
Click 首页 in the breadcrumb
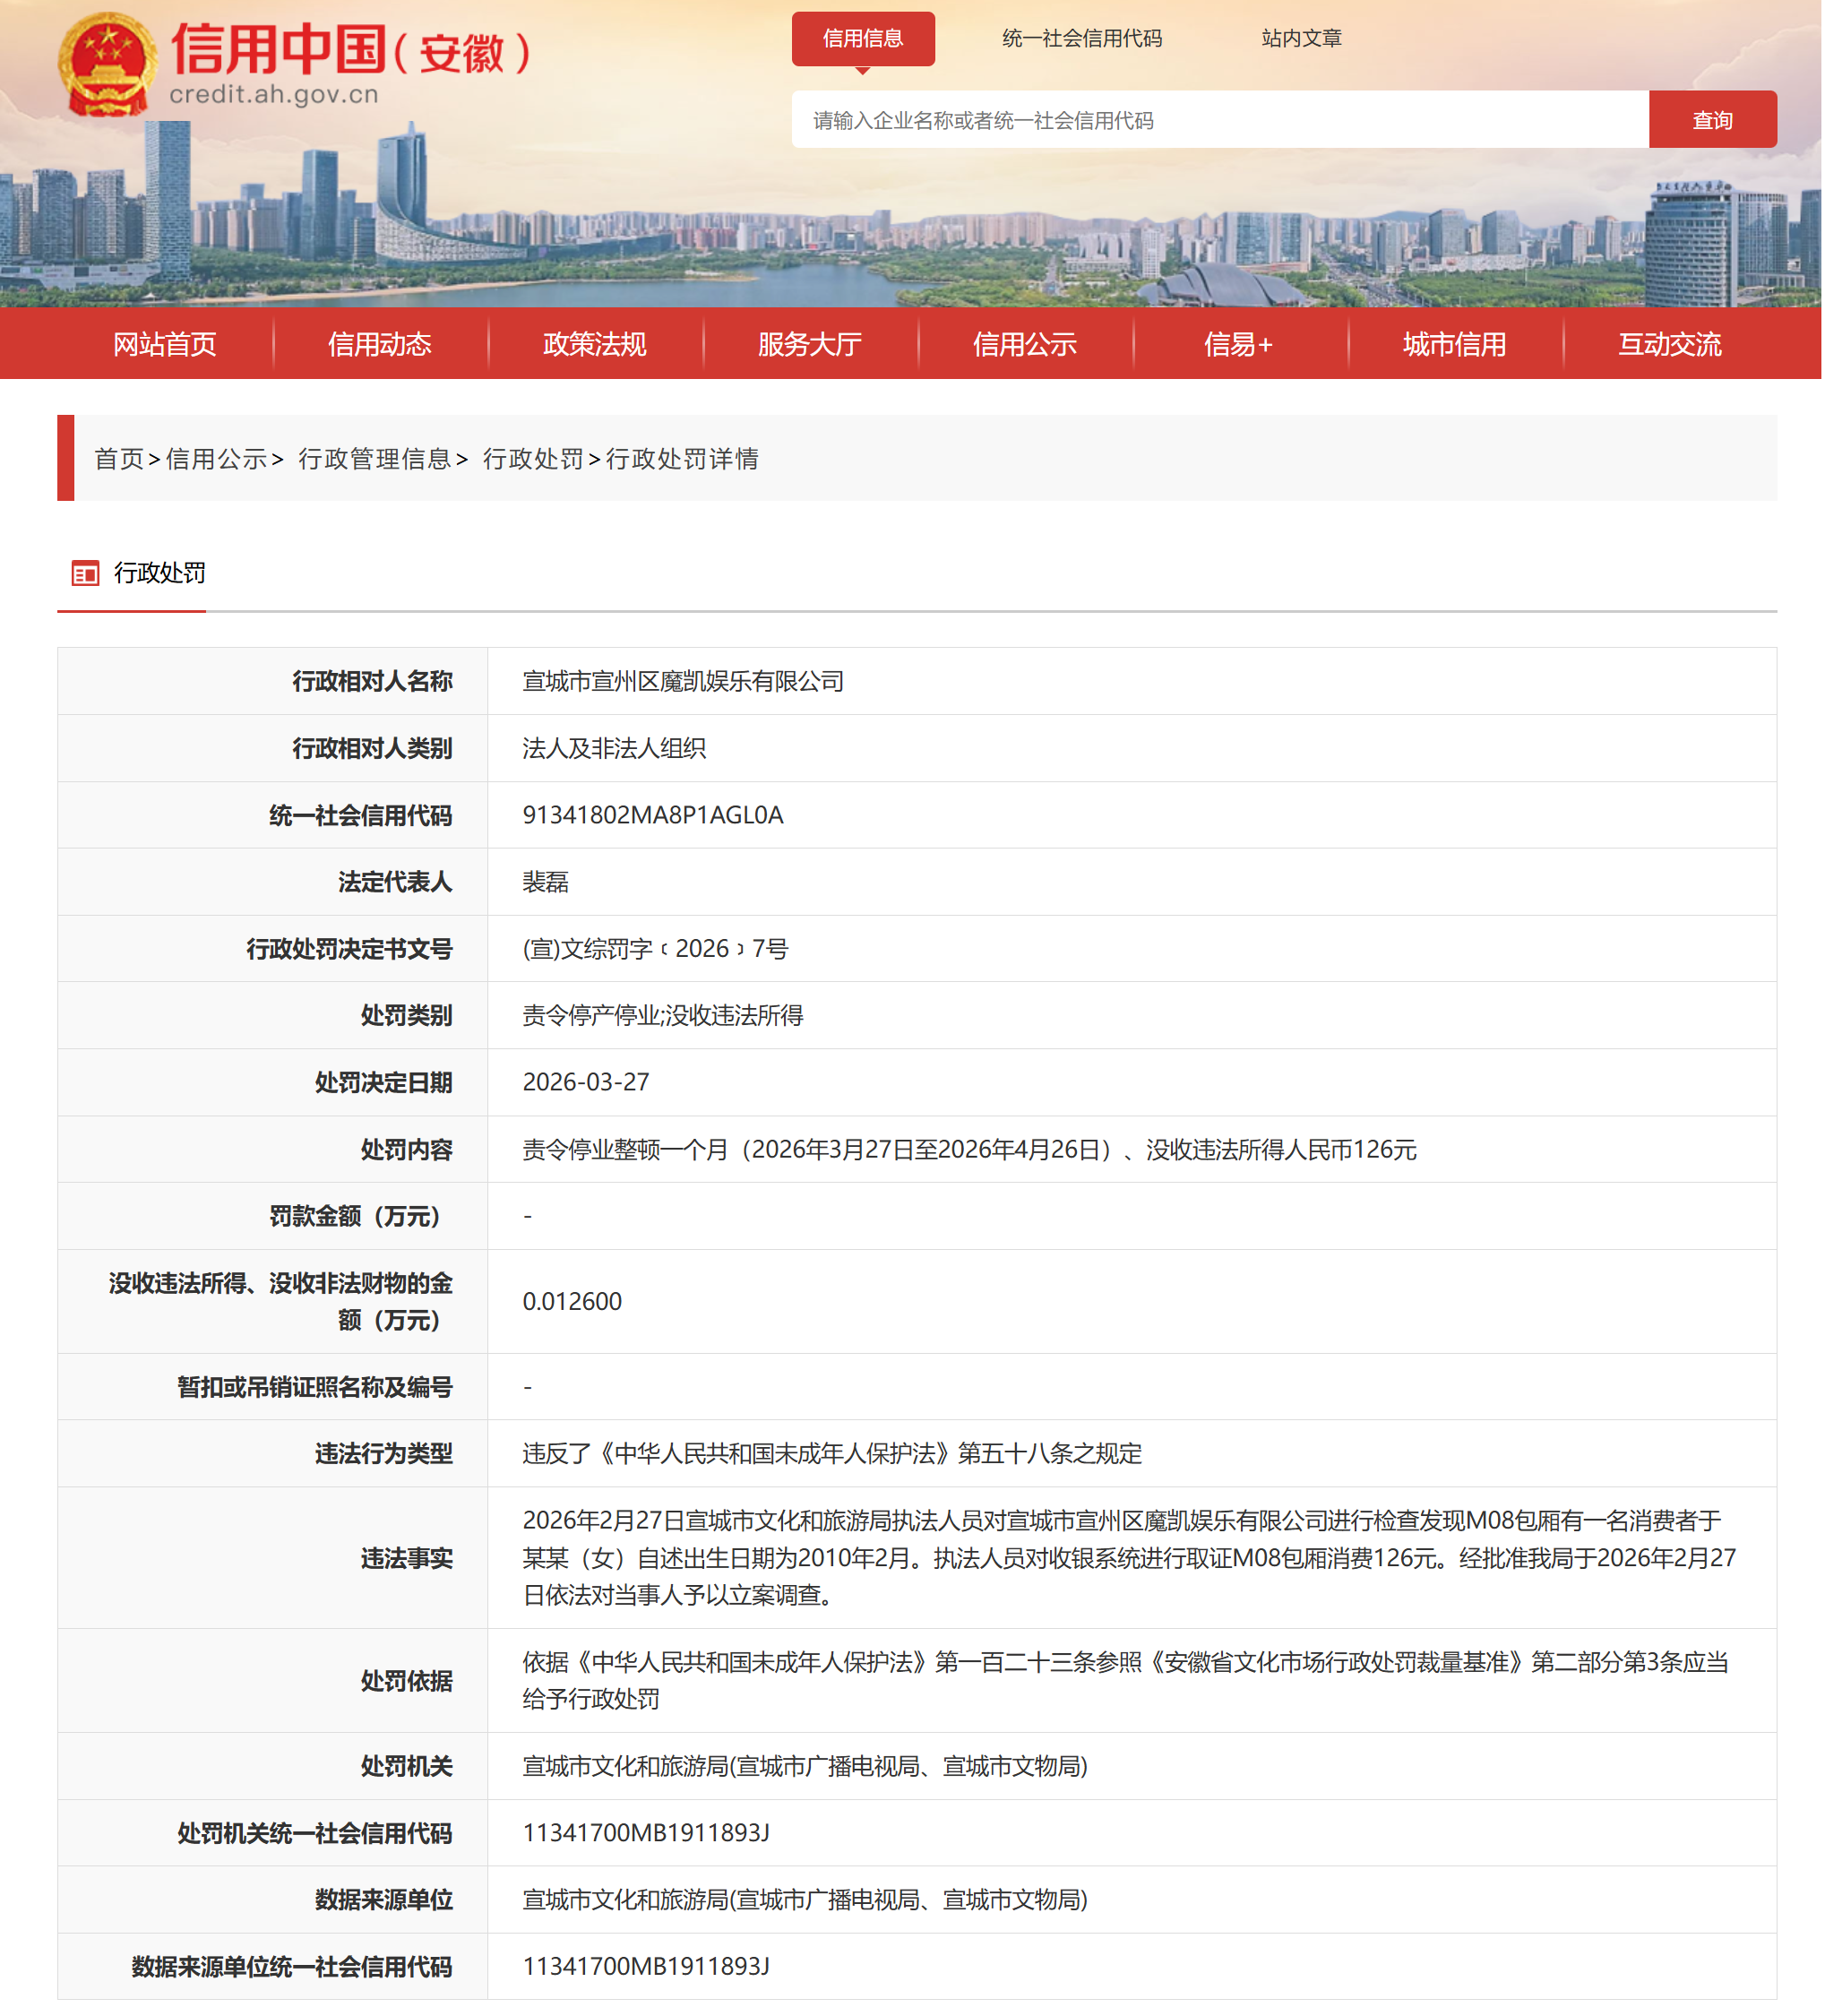pyautogui.click(x=118, y=459)
